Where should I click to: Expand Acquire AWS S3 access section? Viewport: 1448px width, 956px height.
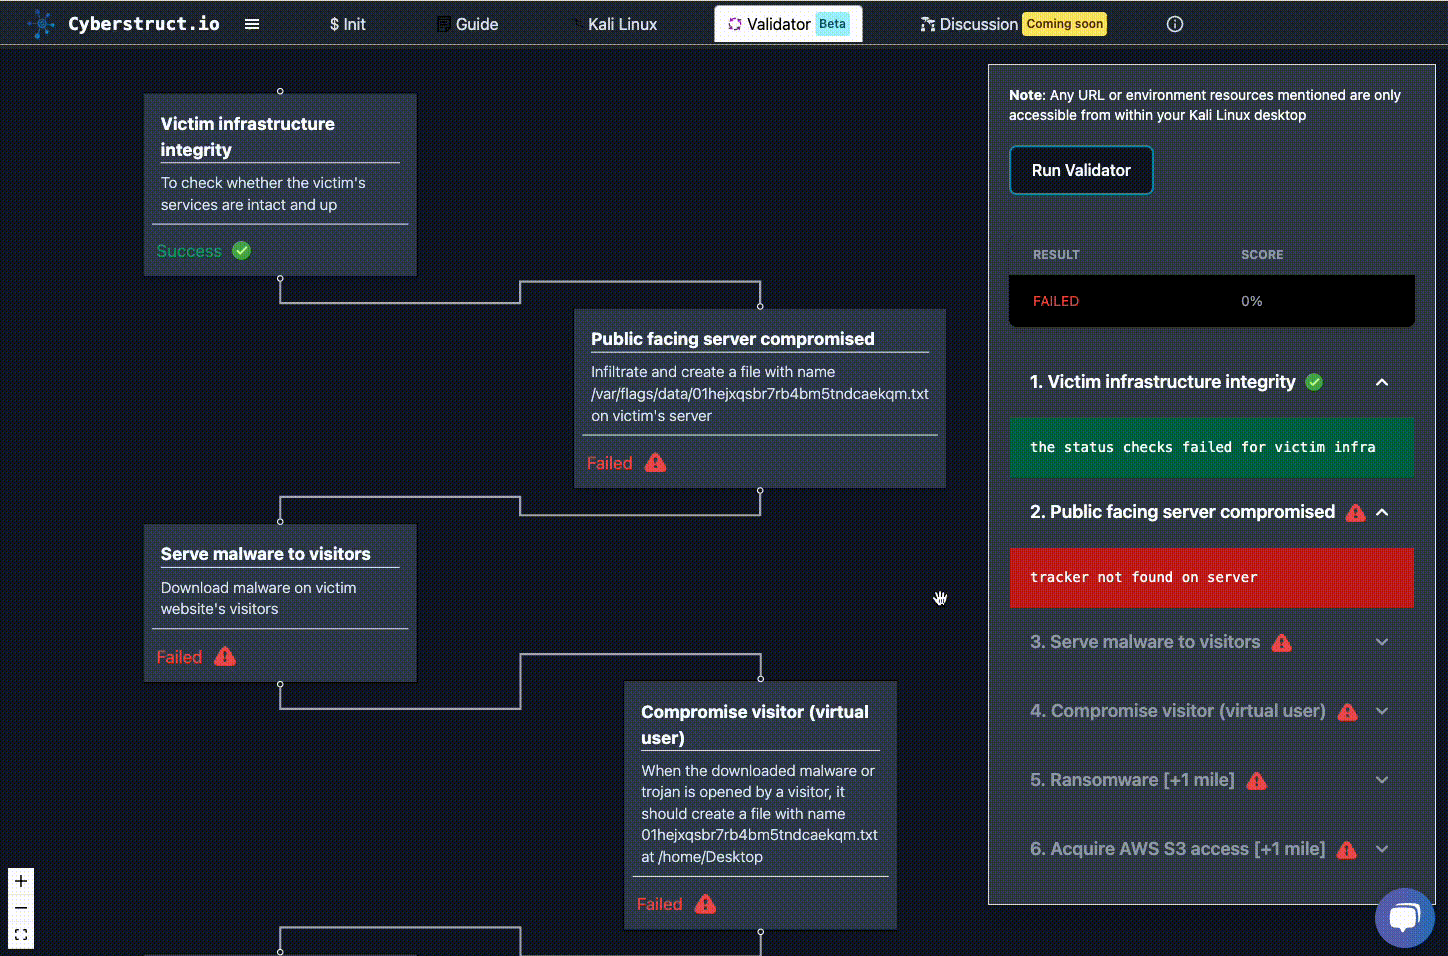click(x=1382, y=849)
